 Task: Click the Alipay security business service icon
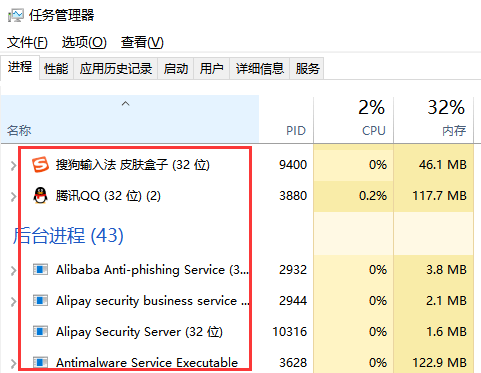coord(40,301)
